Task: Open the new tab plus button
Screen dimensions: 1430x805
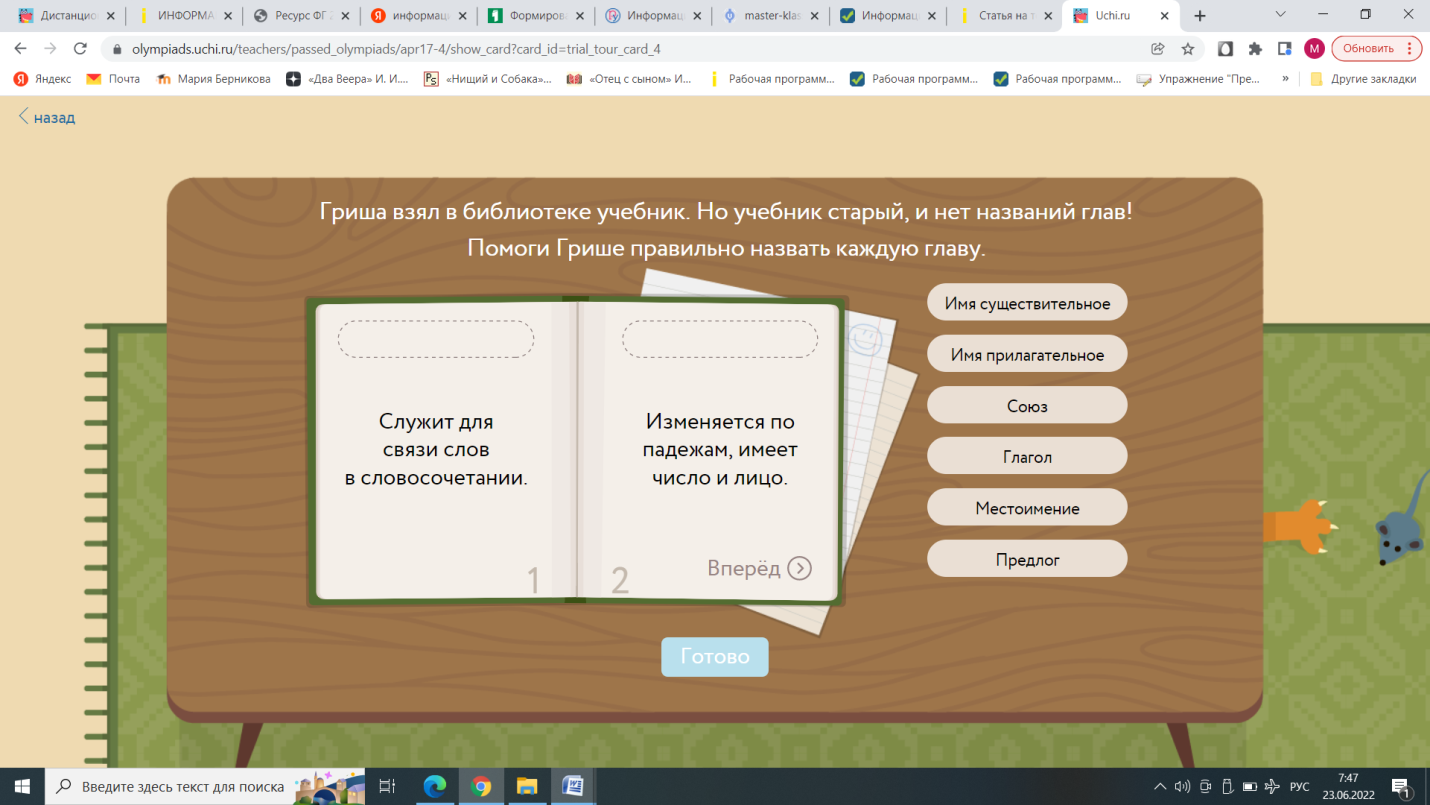Action: (1200, 16)
